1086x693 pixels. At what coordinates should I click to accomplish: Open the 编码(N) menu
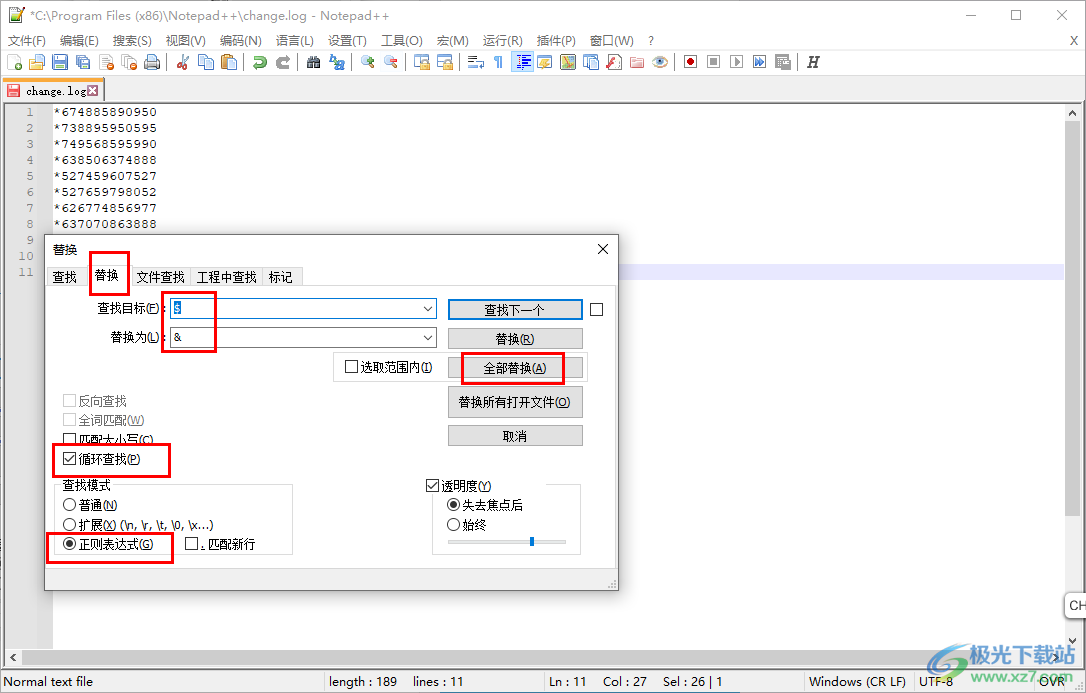[x=240, y=41]
